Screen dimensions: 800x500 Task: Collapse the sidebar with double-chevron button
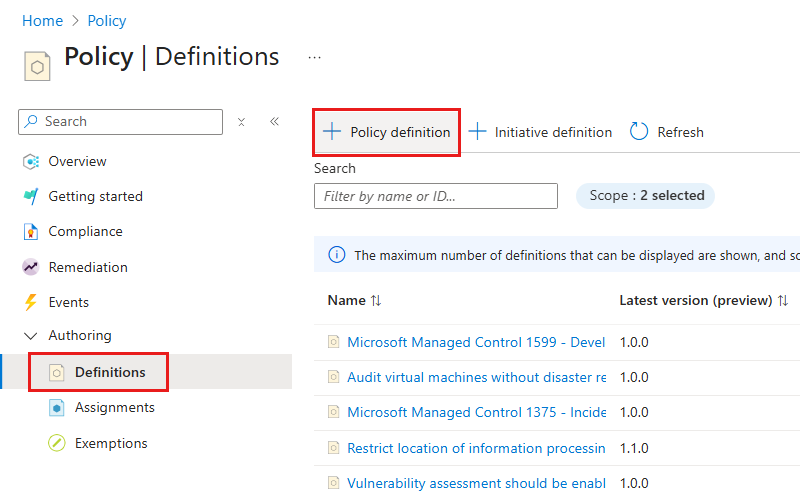pyautogui.click(x=274, y=122)
